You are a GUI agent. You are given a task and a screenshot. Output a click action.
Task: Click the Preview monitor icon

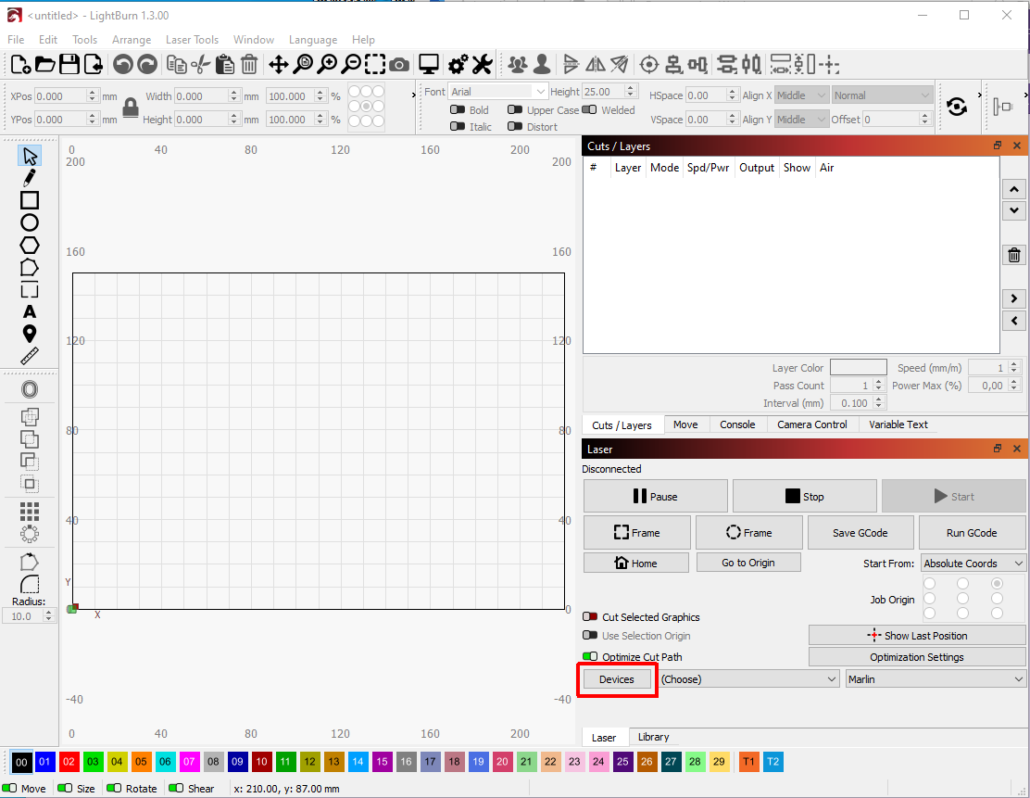click(429, 65)
